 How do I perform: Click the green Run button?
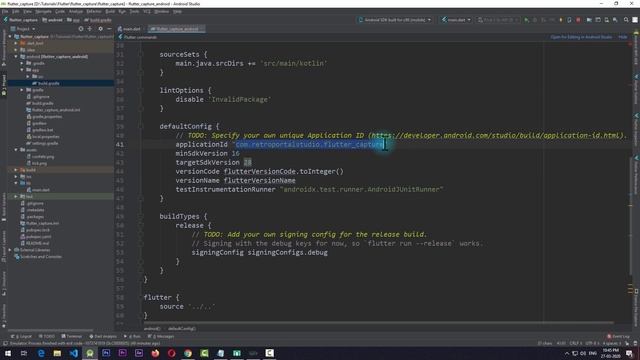(x=527, y=20)
